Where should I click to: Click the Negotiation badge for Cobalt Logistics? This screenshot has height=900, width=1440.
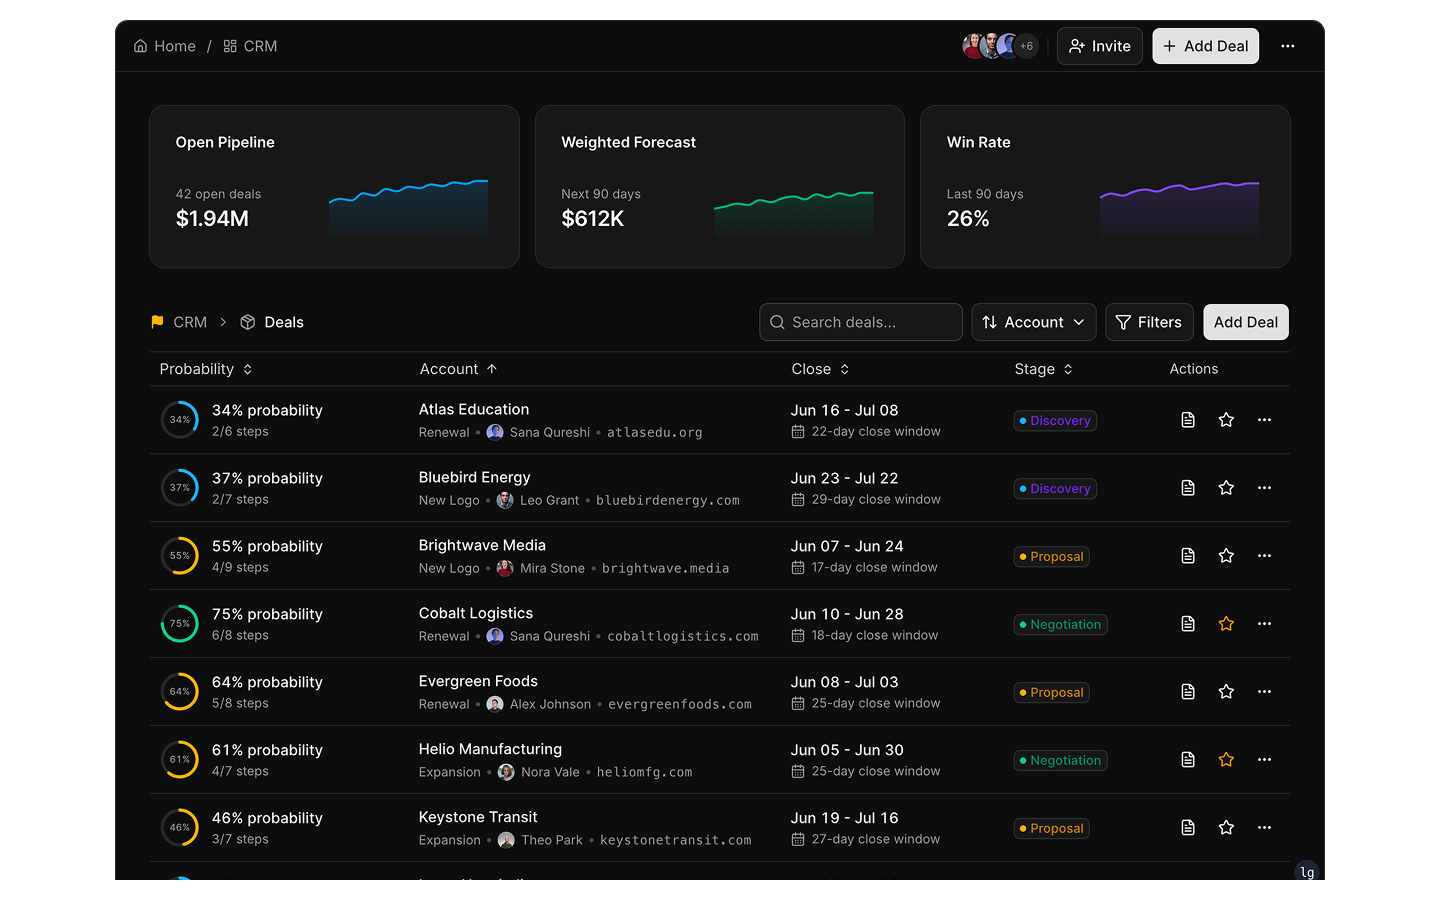click(x=1060, y=625)
